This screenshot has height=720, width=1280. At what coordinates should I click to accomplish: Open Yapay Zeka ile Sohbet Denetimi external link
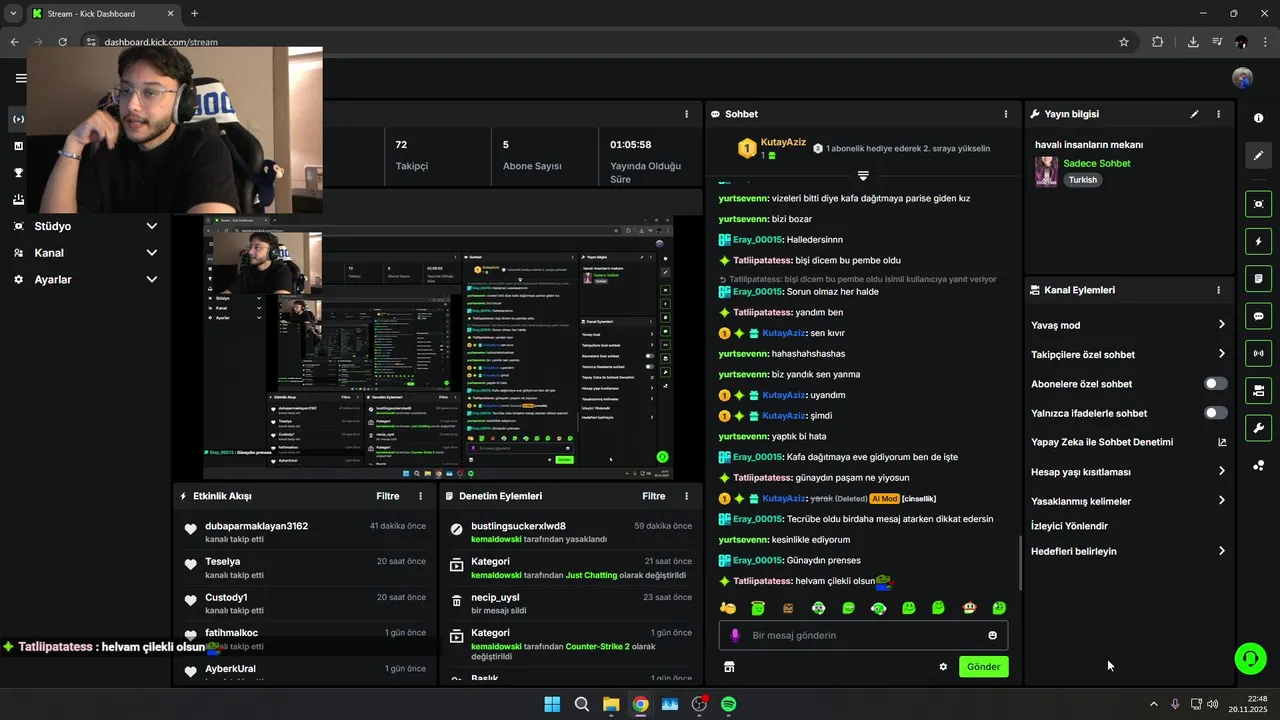pos(1222,442)
